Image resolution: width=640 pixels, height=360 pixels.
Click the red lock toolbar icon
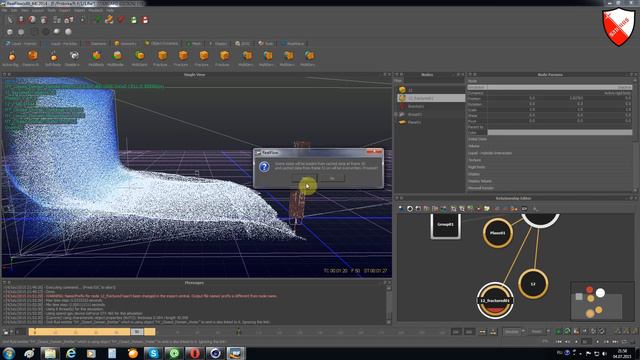tap(145, 20)
